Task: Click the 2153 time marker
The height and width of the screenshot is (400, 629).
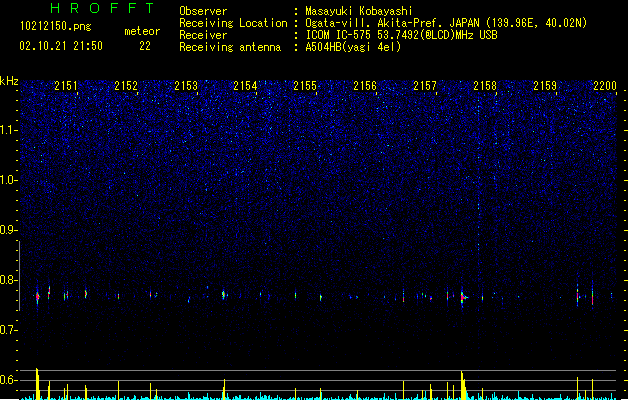Action: (x=186, y=86)
